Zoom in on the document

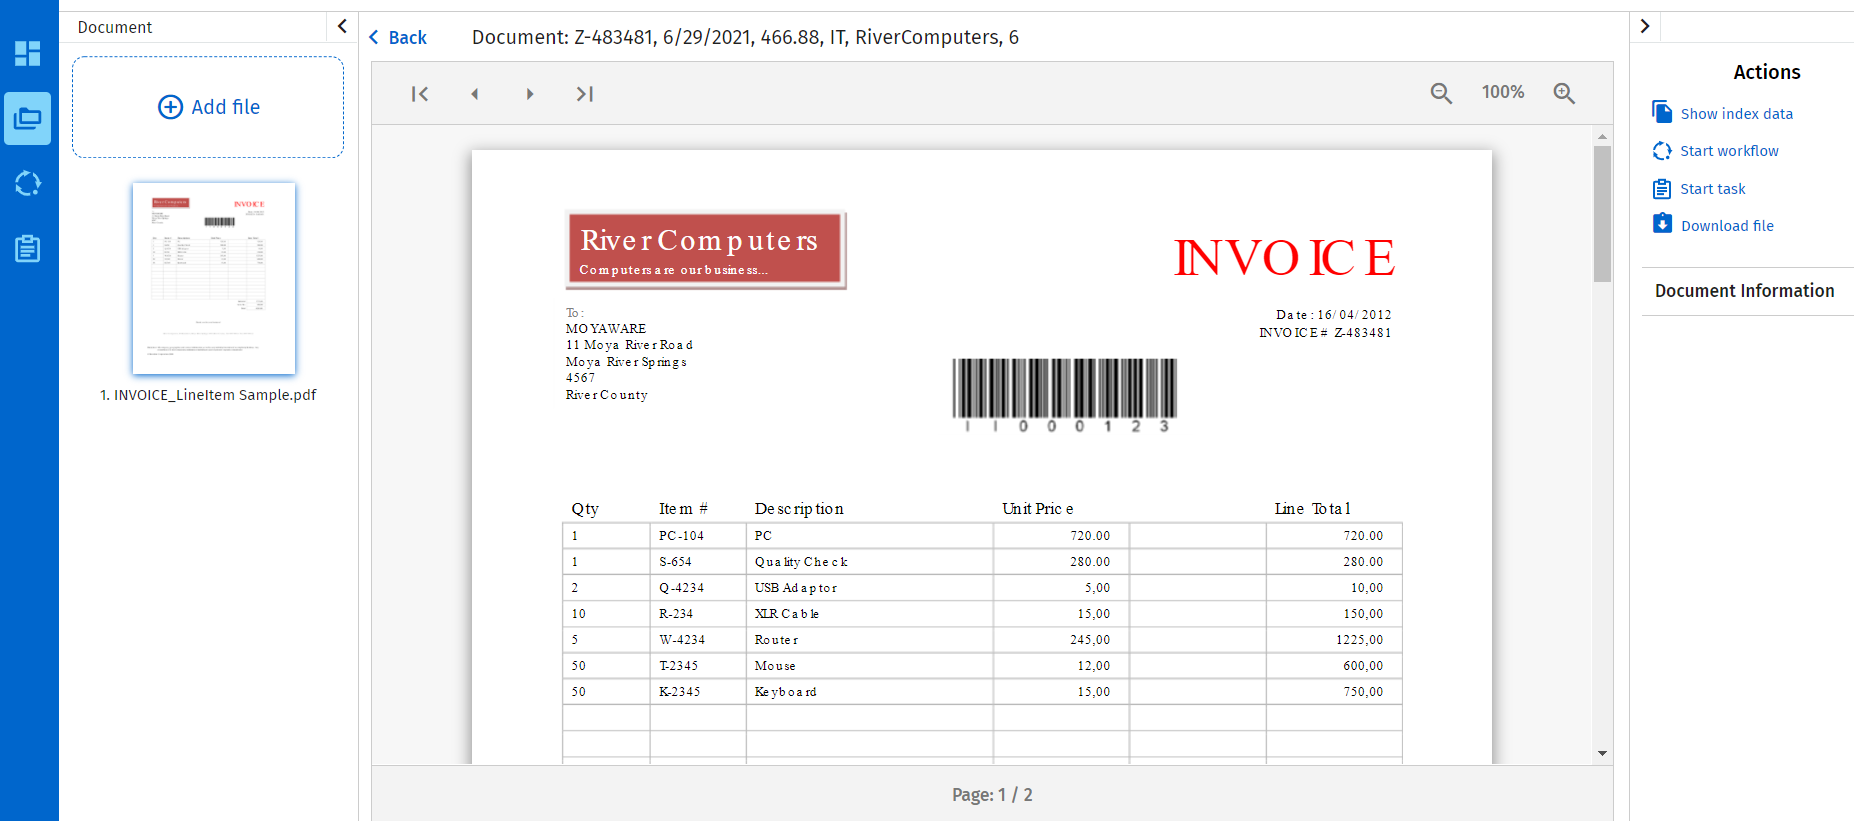pos(1564,93)
